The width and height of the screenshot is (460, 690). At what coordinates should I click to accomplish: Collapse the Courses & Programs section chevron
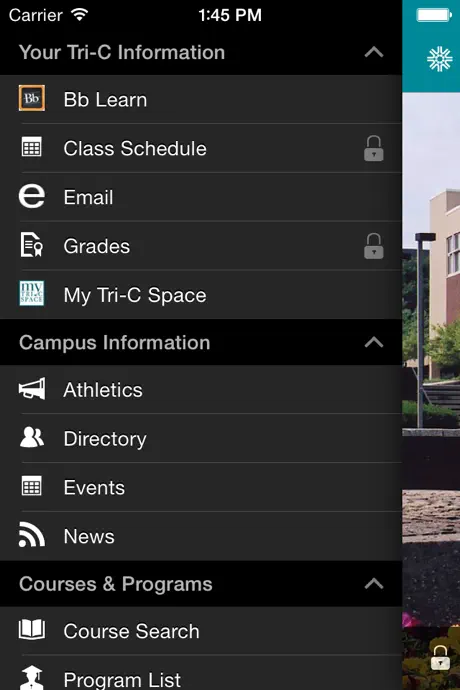(374, 584)
